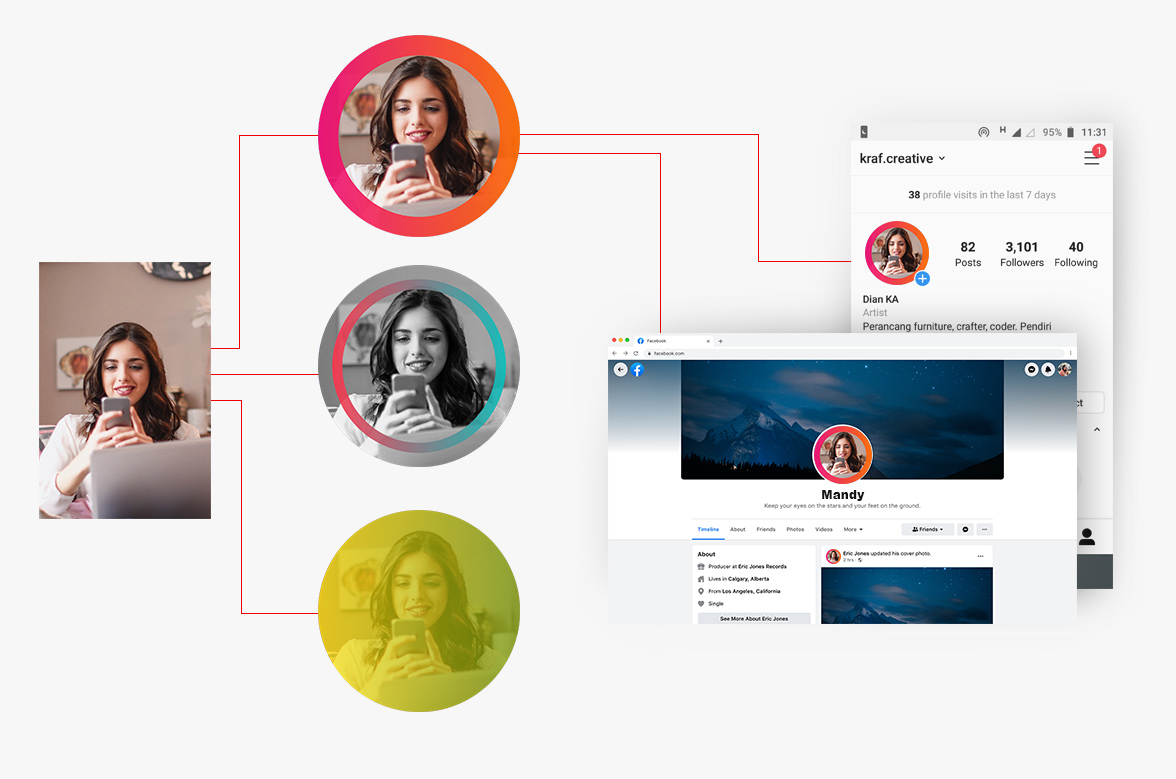
Task: Tap the 3,101 Followers count
Action: [1021, 254]
